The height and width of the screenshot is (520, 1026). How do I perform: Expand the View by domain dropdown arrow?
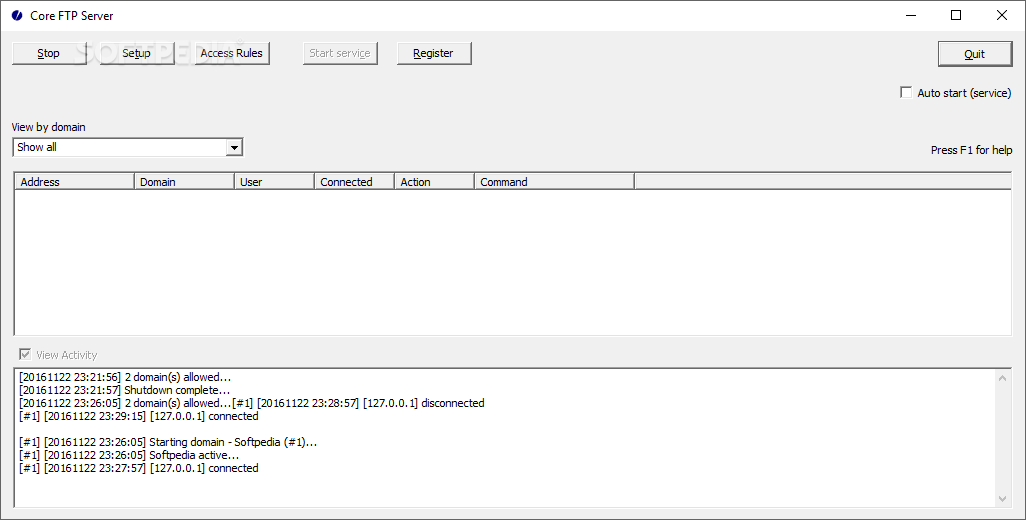click(234, 148)
